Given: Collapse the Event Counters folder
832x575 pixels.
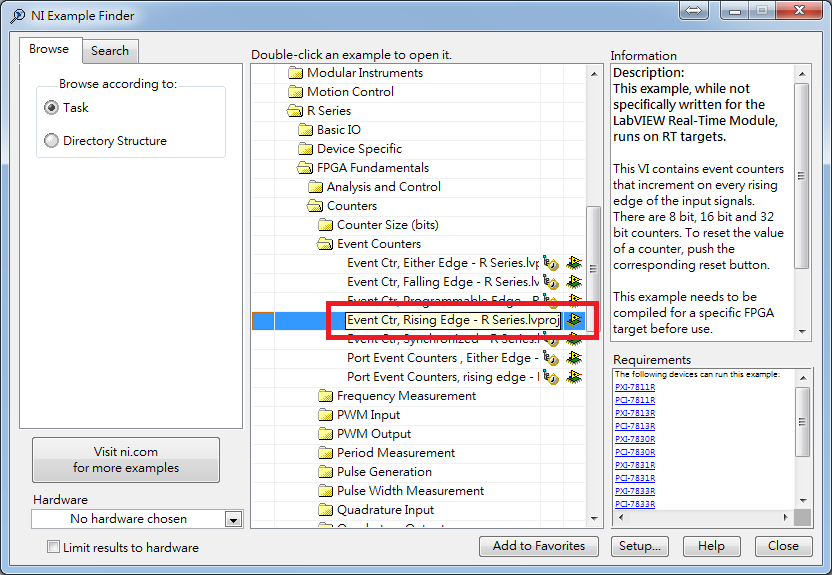Looking at the screenshot, I should [x=369, y=244].
